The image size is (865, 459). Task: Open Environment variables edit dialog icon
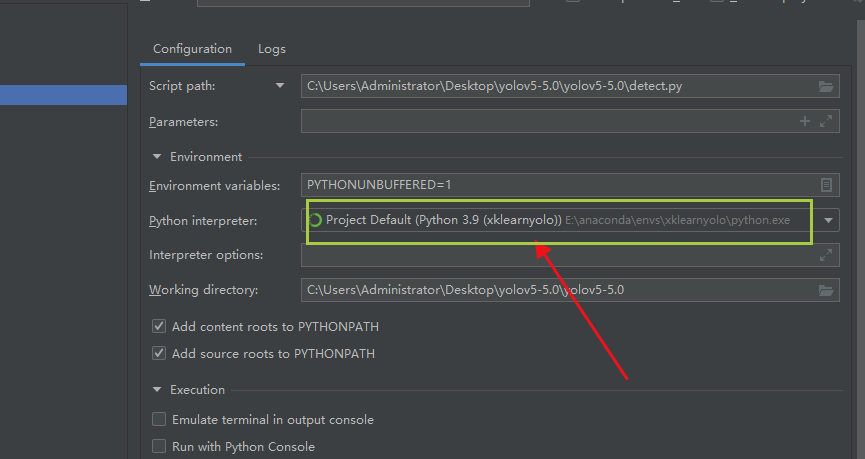coord(826,185)
